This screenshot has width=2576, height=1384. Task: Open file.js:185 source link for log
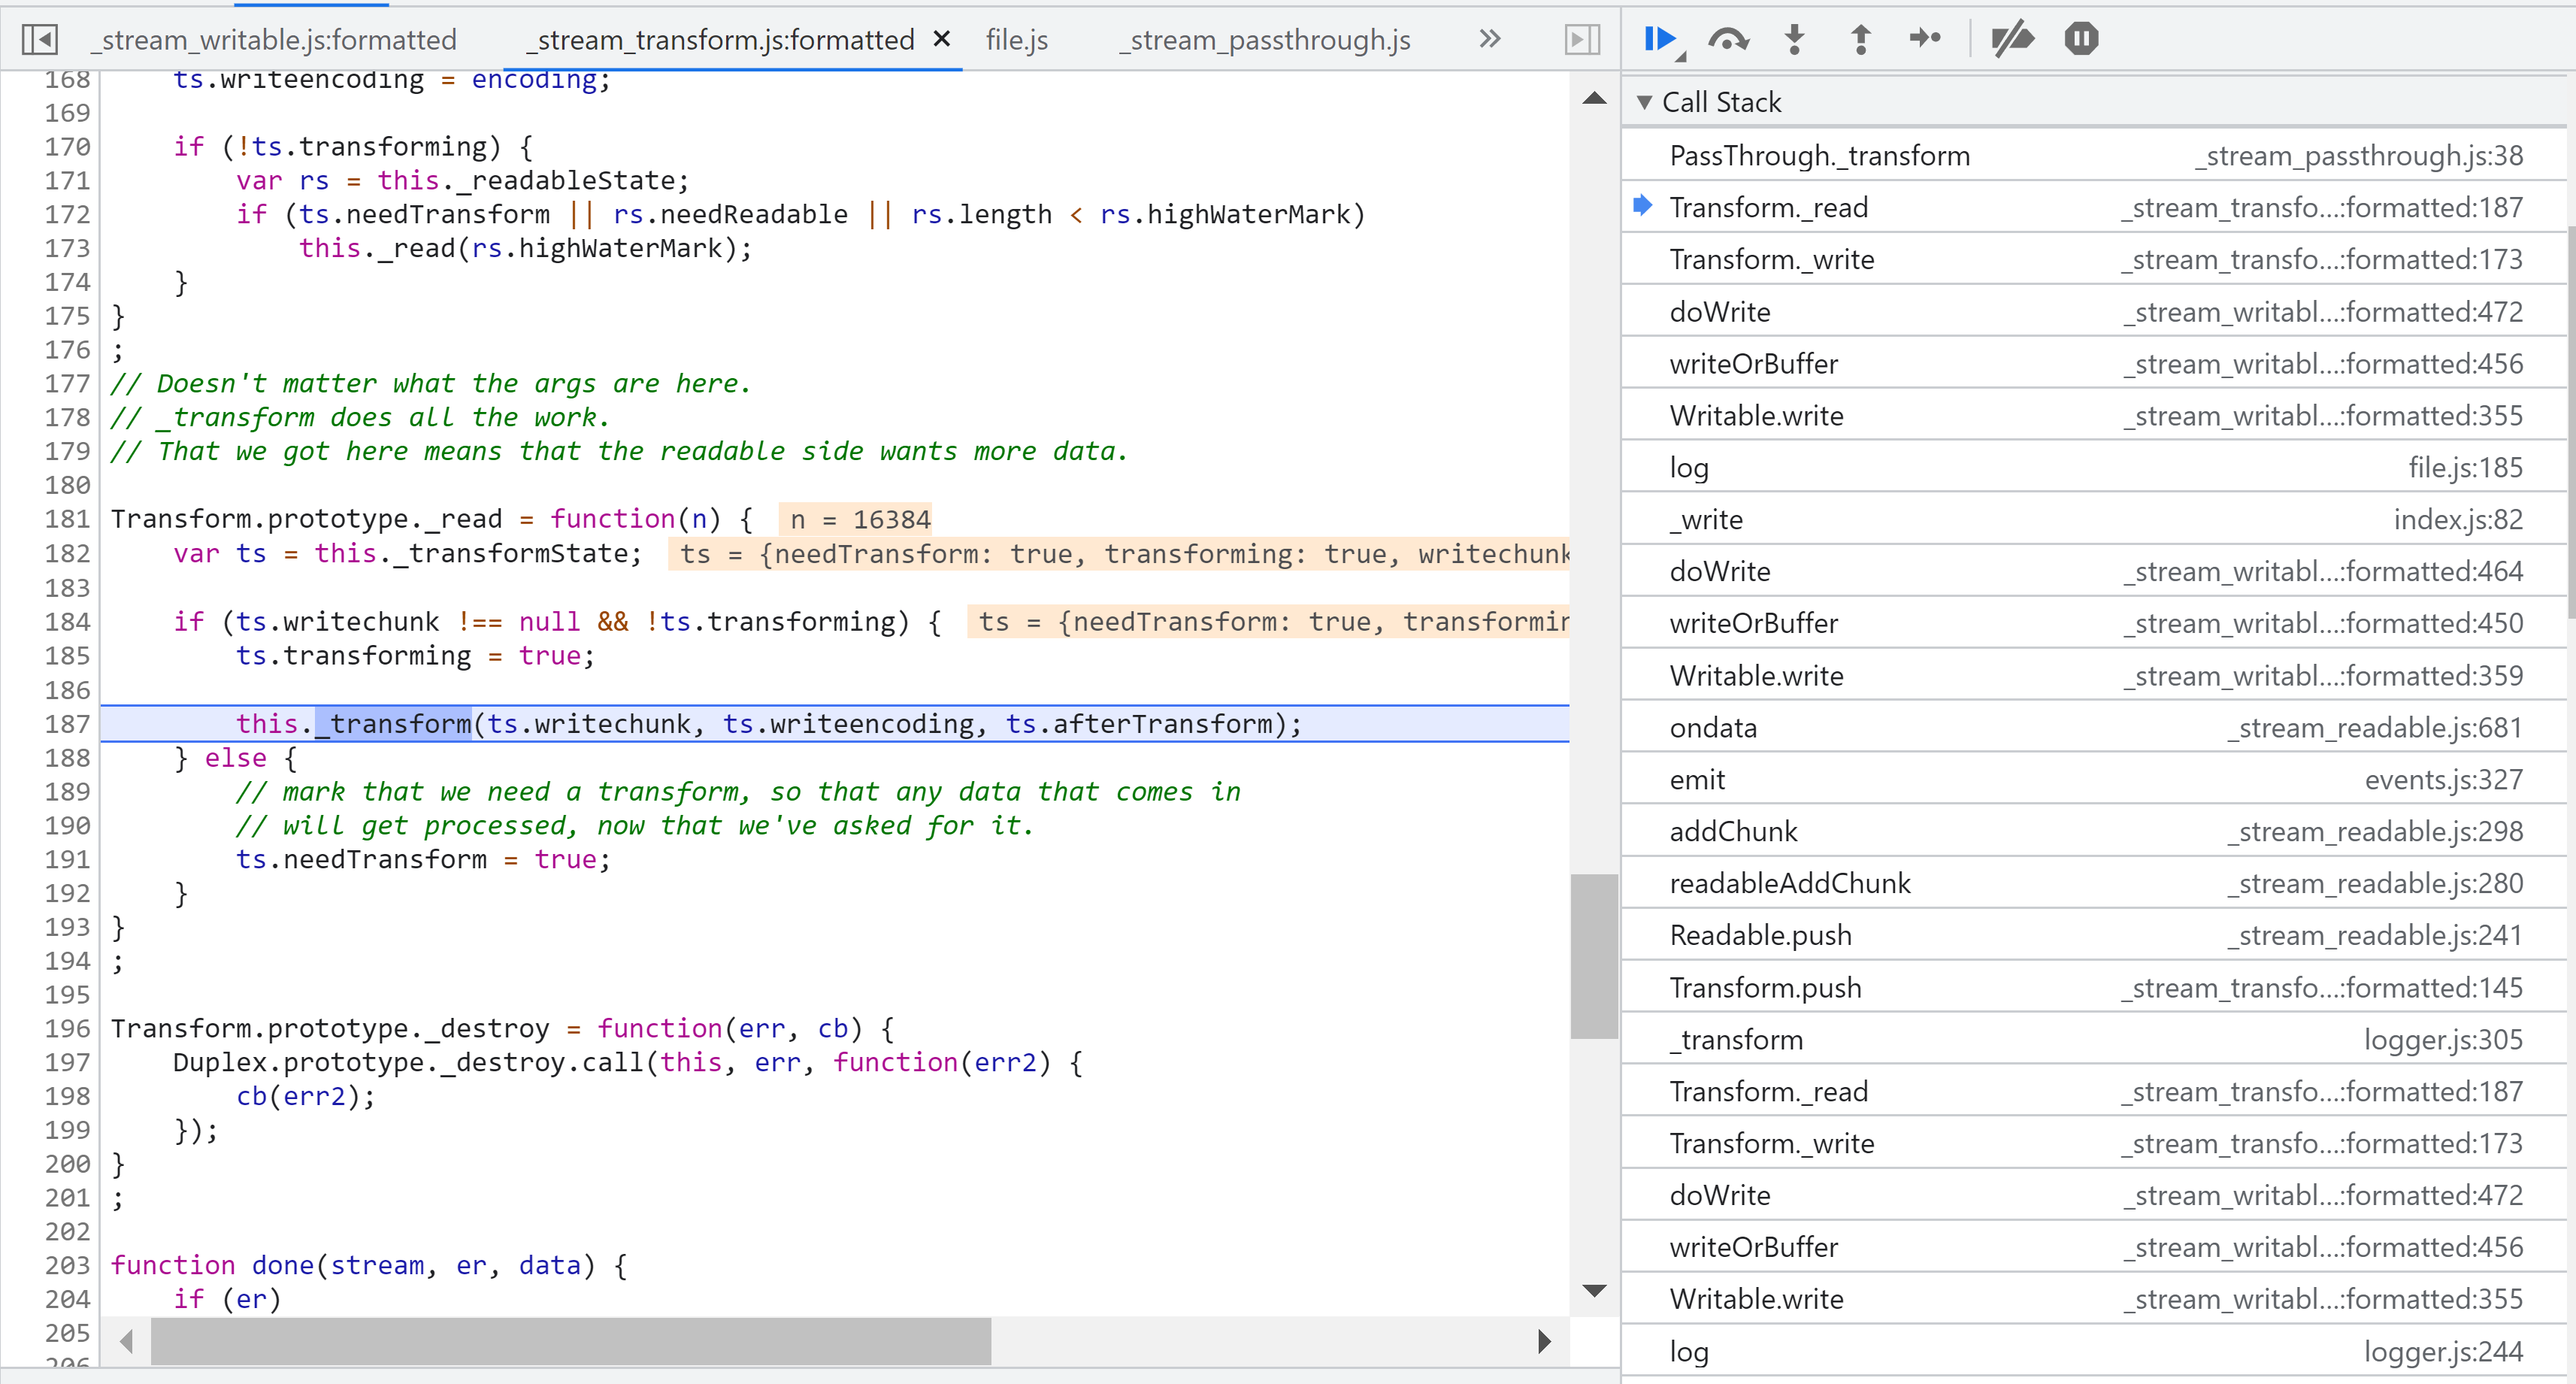2465,468
